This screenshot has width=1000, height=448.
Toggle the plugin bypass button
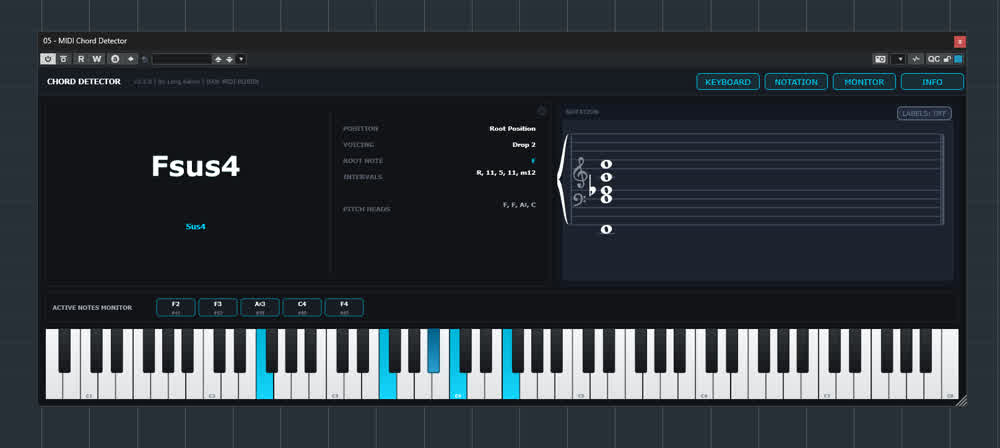click(x=64, y=59)
